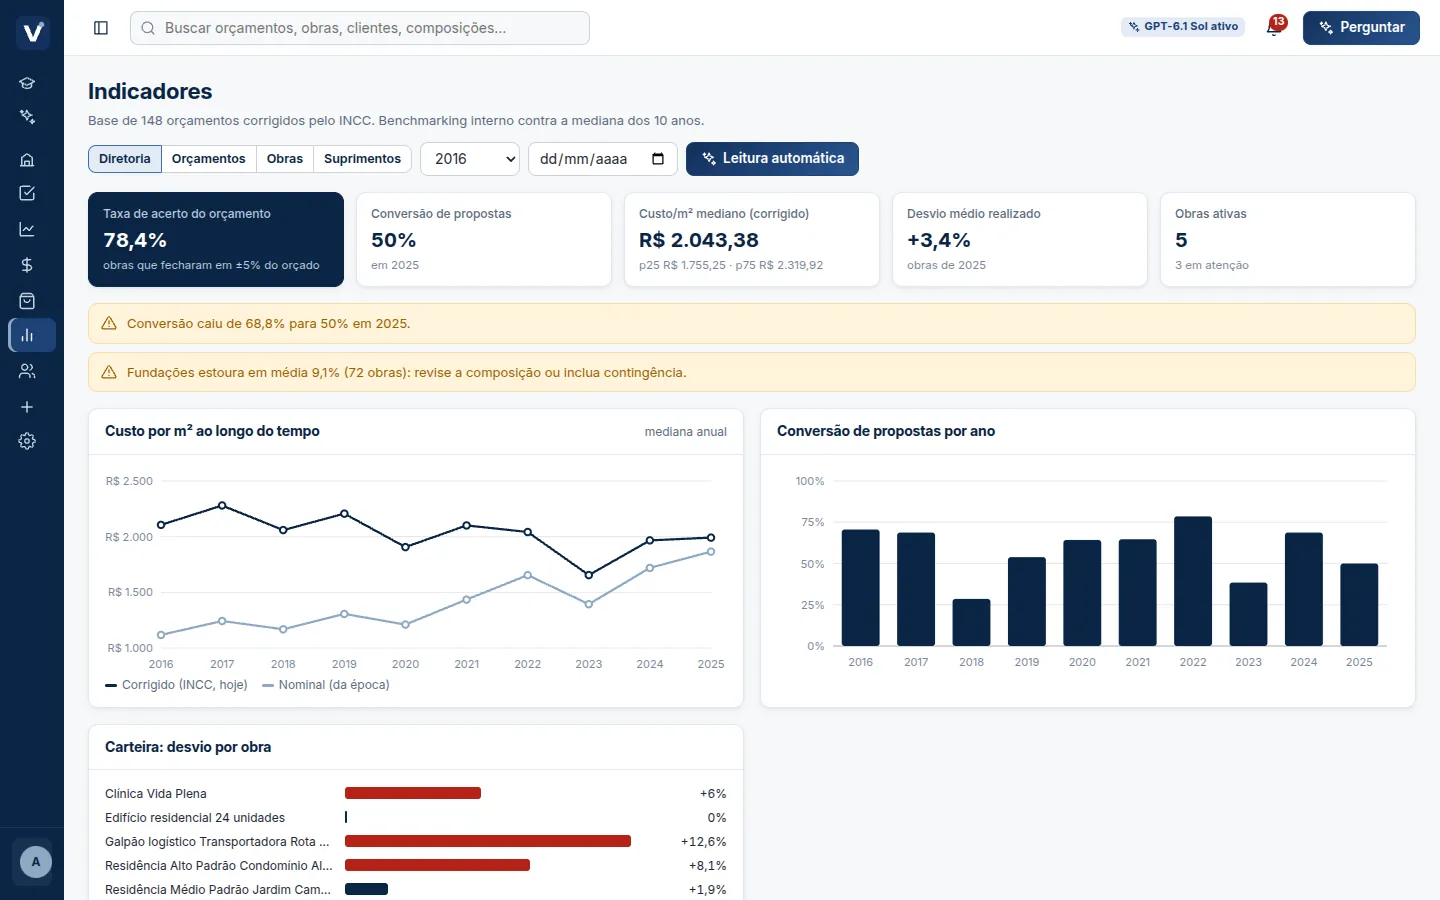Image resolution: width=1440 pixels, height=900 pixels.
Task: Click the Custo/m² mediano card
Action: point(752,240)
